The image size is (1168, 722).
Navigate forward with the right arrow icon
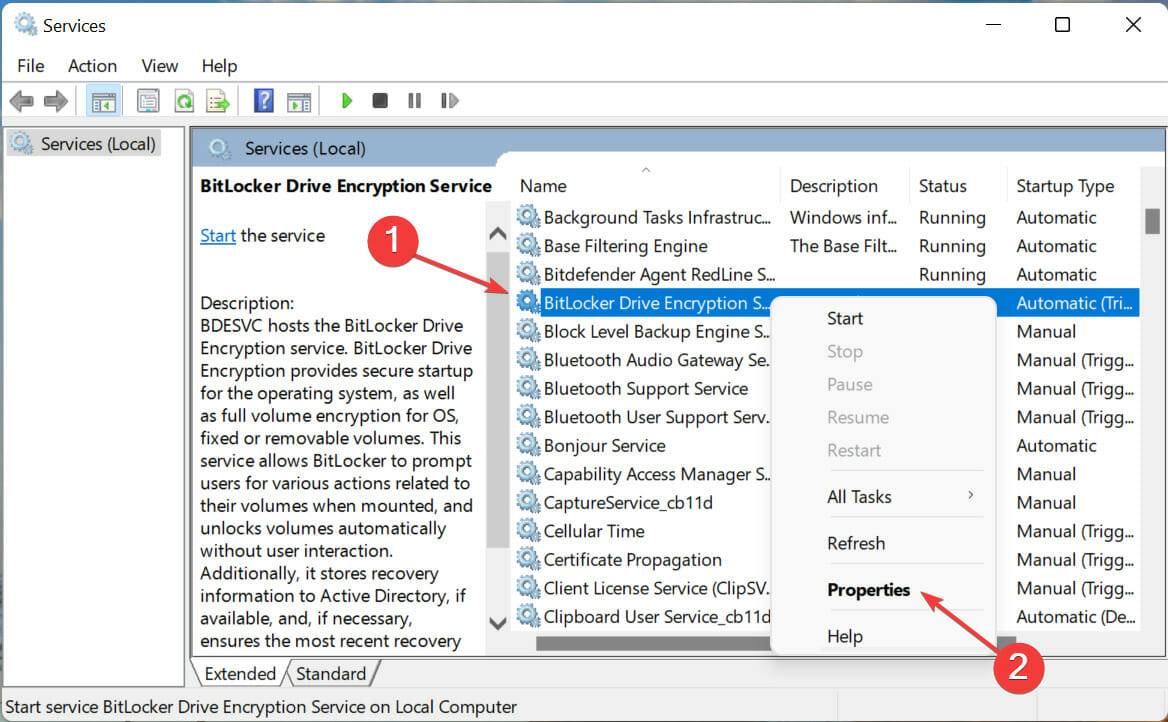pos(57,100)
